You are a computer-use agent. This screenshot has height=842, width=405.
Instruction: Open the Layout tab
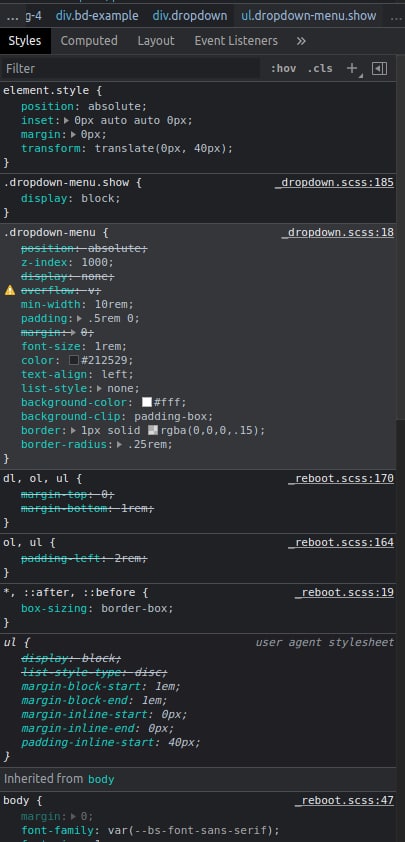coord(156,41)
